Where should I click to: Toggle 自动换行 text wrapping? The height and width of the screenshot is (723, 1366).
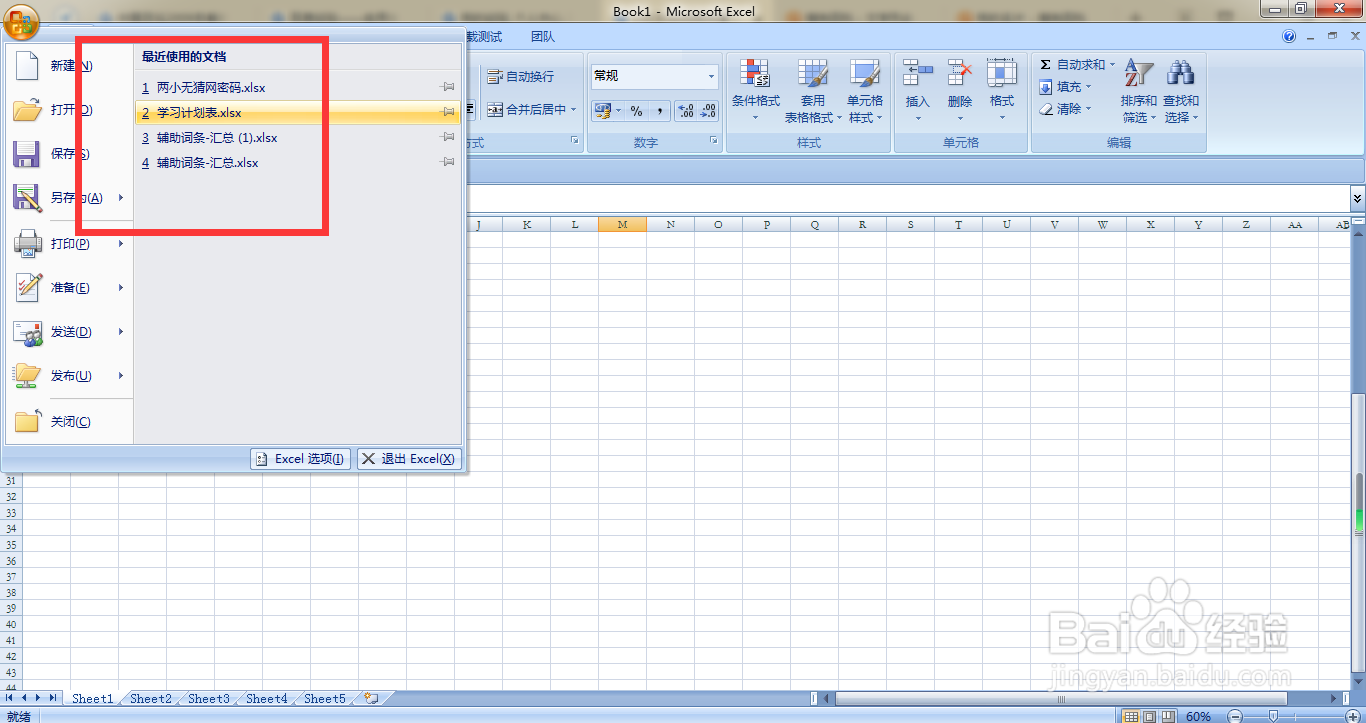(x=520, y=77)
